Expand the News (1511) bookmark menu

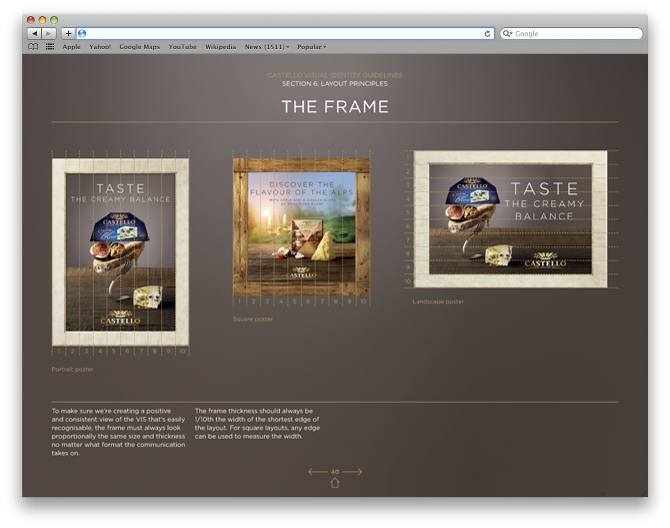(x=267, y=47)
